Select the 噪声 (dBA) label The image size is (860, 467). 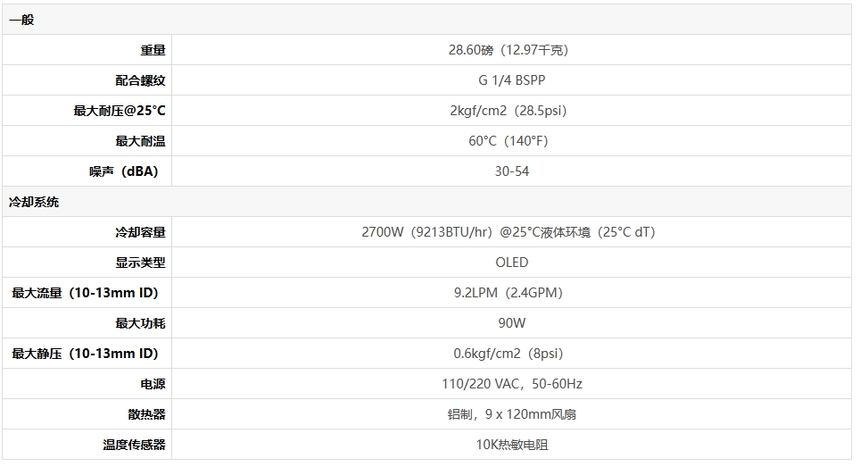124,171
